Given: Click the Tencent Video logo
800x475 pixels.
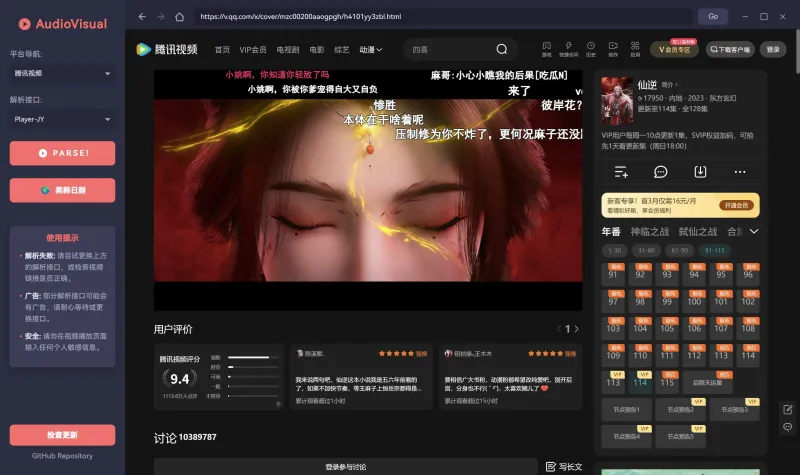Looking at the screenshot, I should (167, 49).
